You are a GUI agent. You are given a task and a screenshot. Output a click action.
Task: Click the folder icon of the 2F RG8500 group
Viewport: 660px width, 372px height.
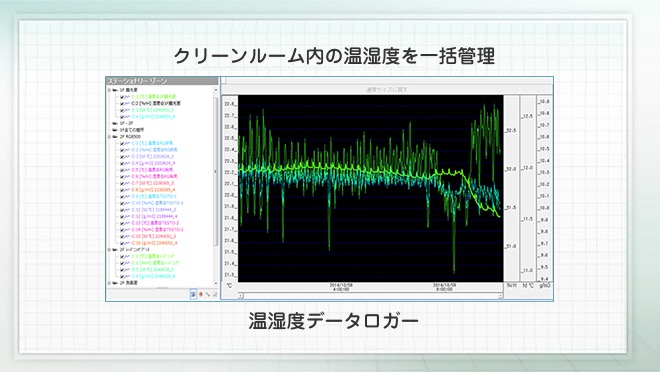[x=115, y=136]
